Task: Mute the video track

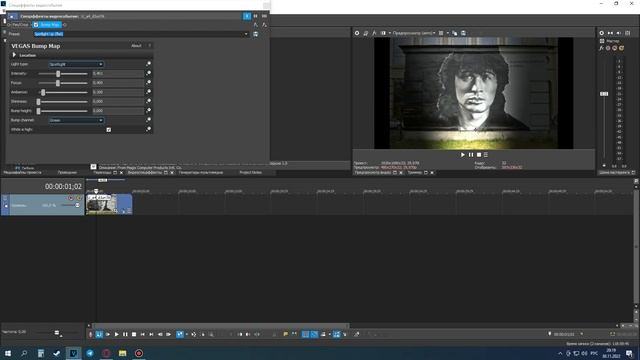Action: pyautogui.click(x=71, y=198)
